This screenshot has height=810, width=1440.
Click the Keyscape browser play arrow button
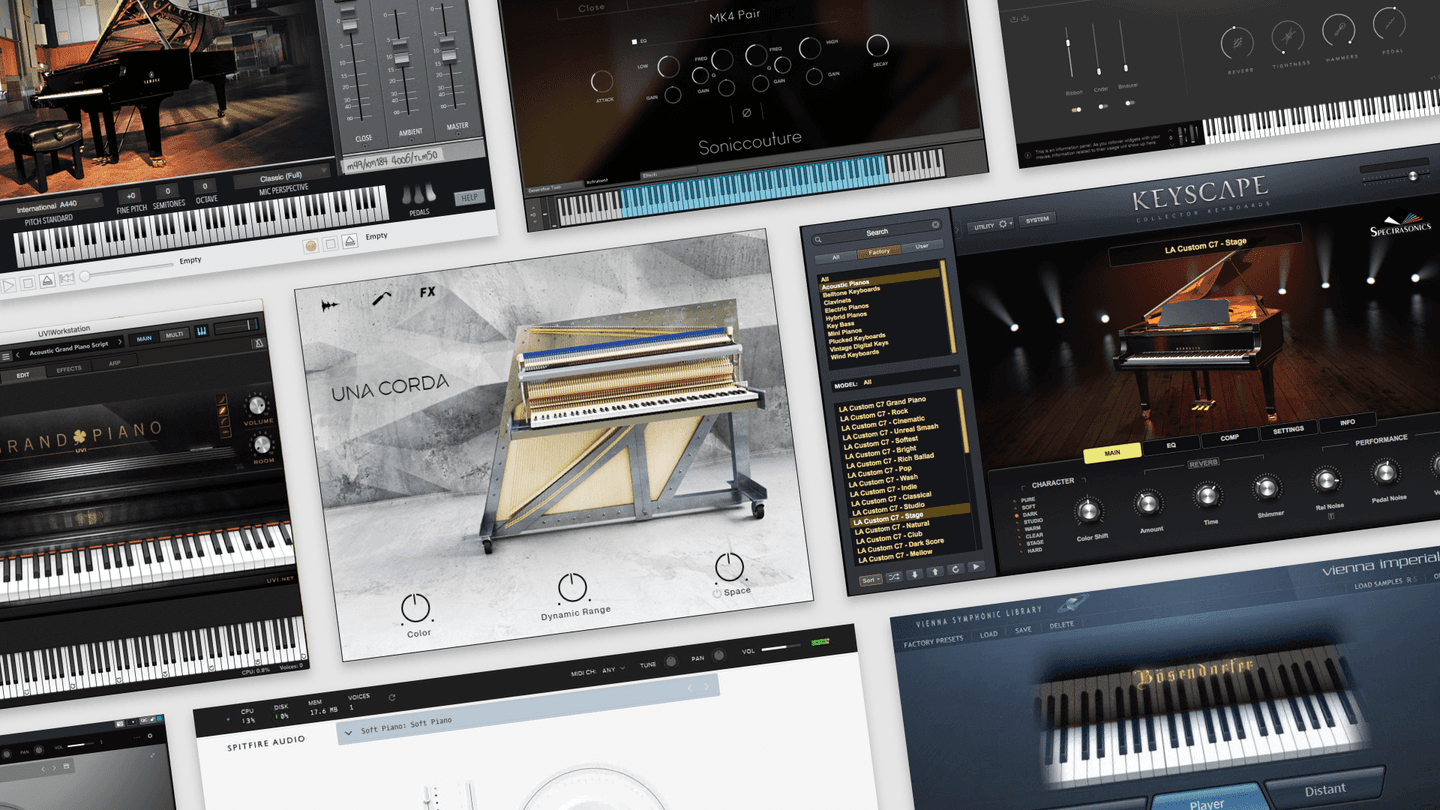(976, 567)
